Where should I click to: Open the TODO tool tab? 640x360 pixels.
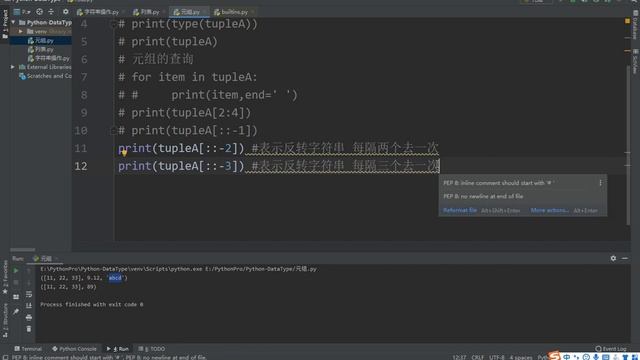152,349
